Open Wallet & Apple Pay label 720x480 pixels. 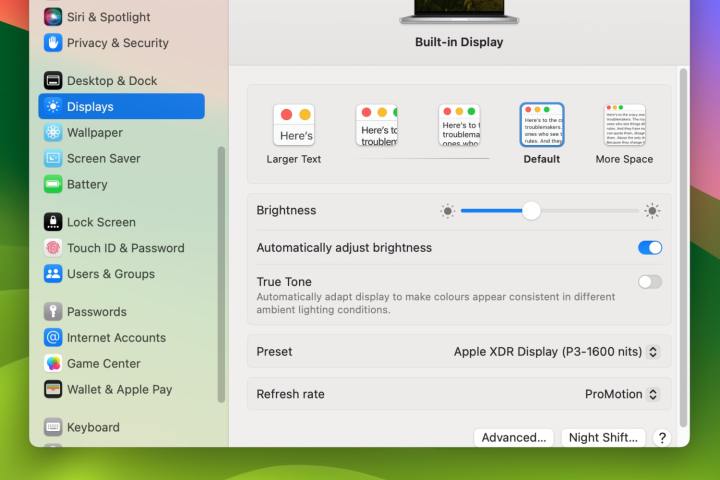click(x=120, y=390)
